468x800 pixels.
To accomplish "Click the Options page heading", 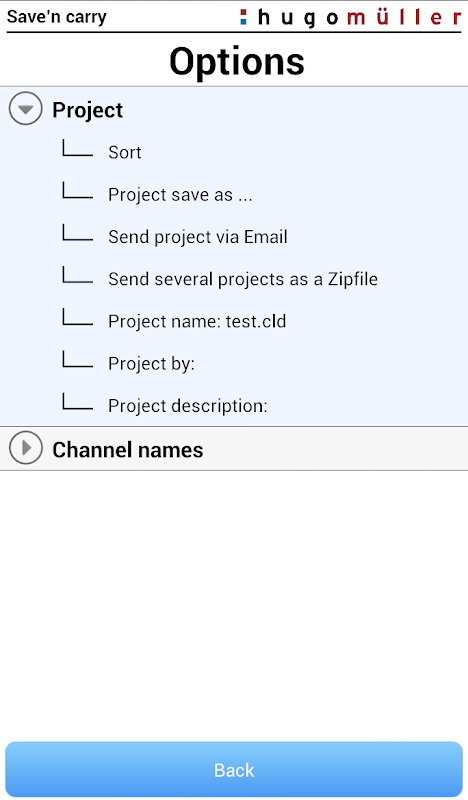I will click(x=237, y=61).
